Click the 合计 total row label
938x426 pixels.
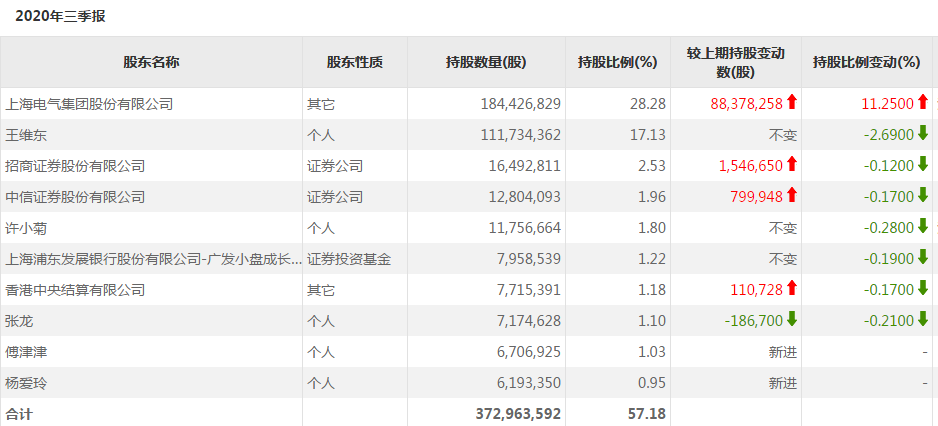point(19,414)
